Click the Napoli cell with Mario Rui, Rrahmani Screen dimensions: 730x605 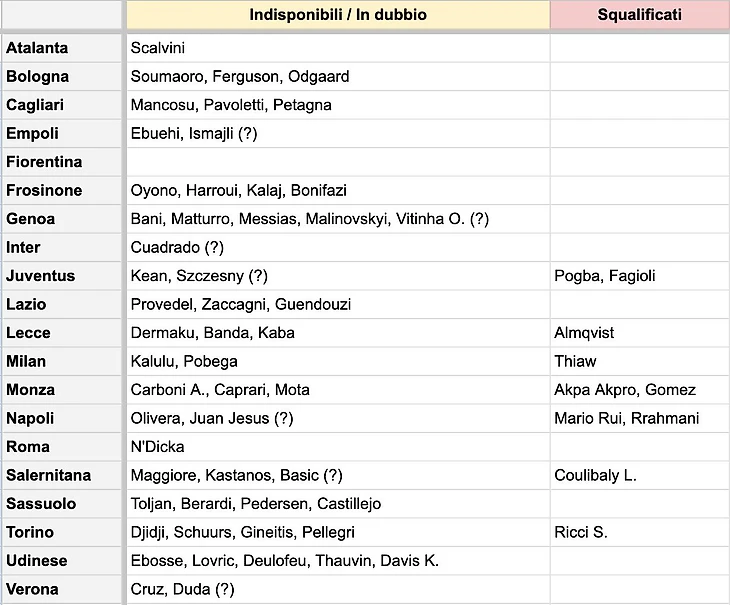pos(640,418)
